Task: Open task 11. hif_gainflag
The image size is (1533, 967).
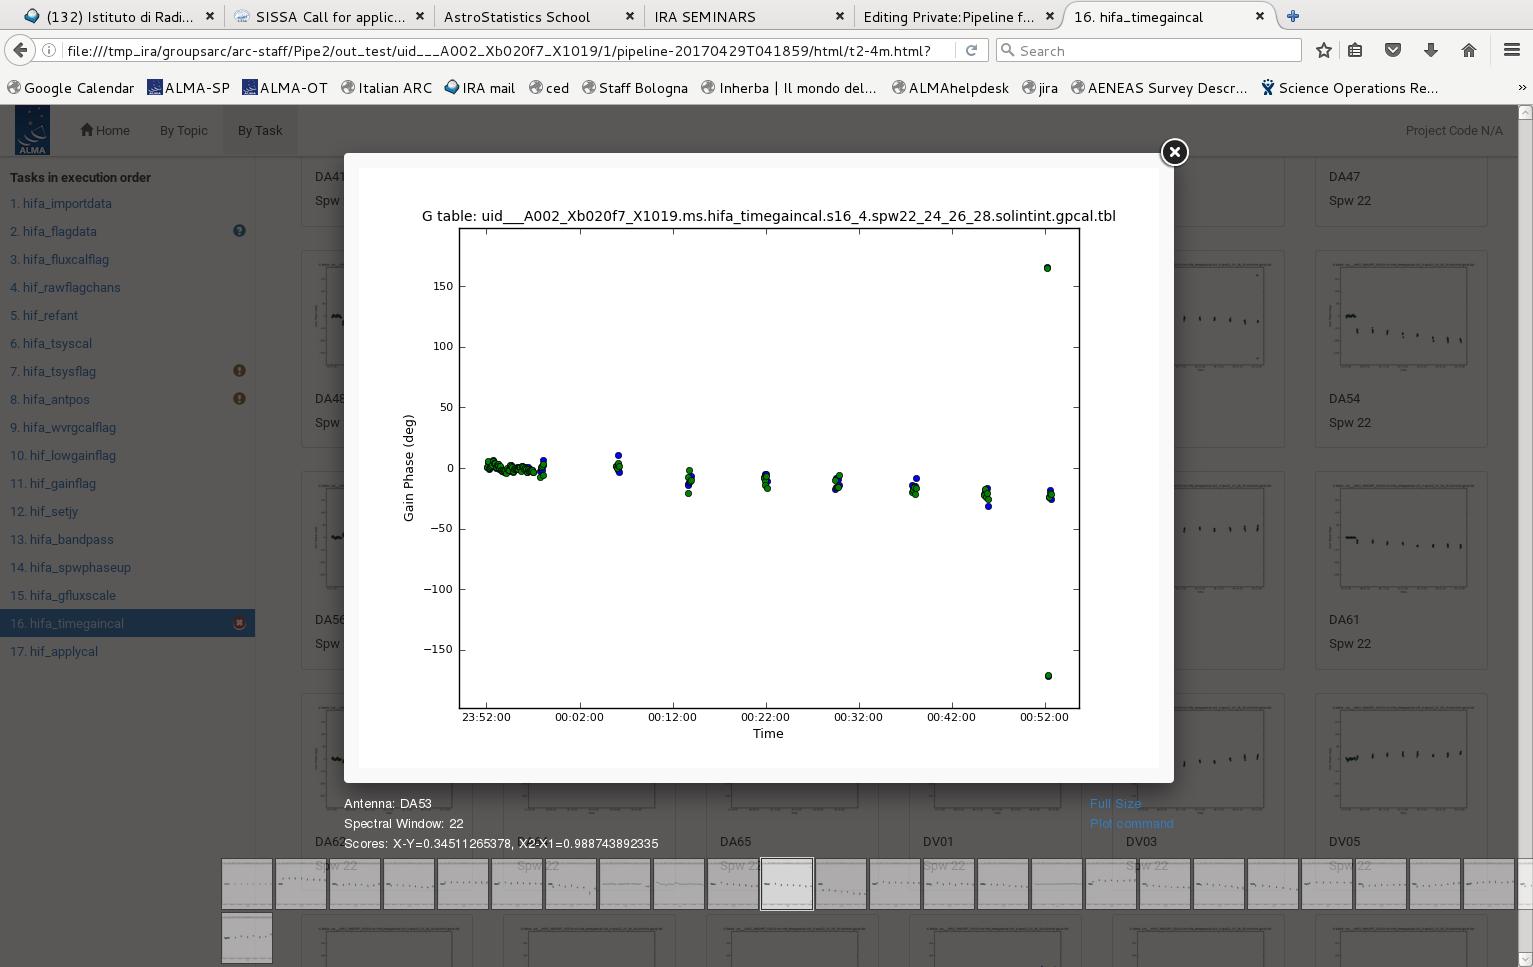Action: tap(53, 483)
